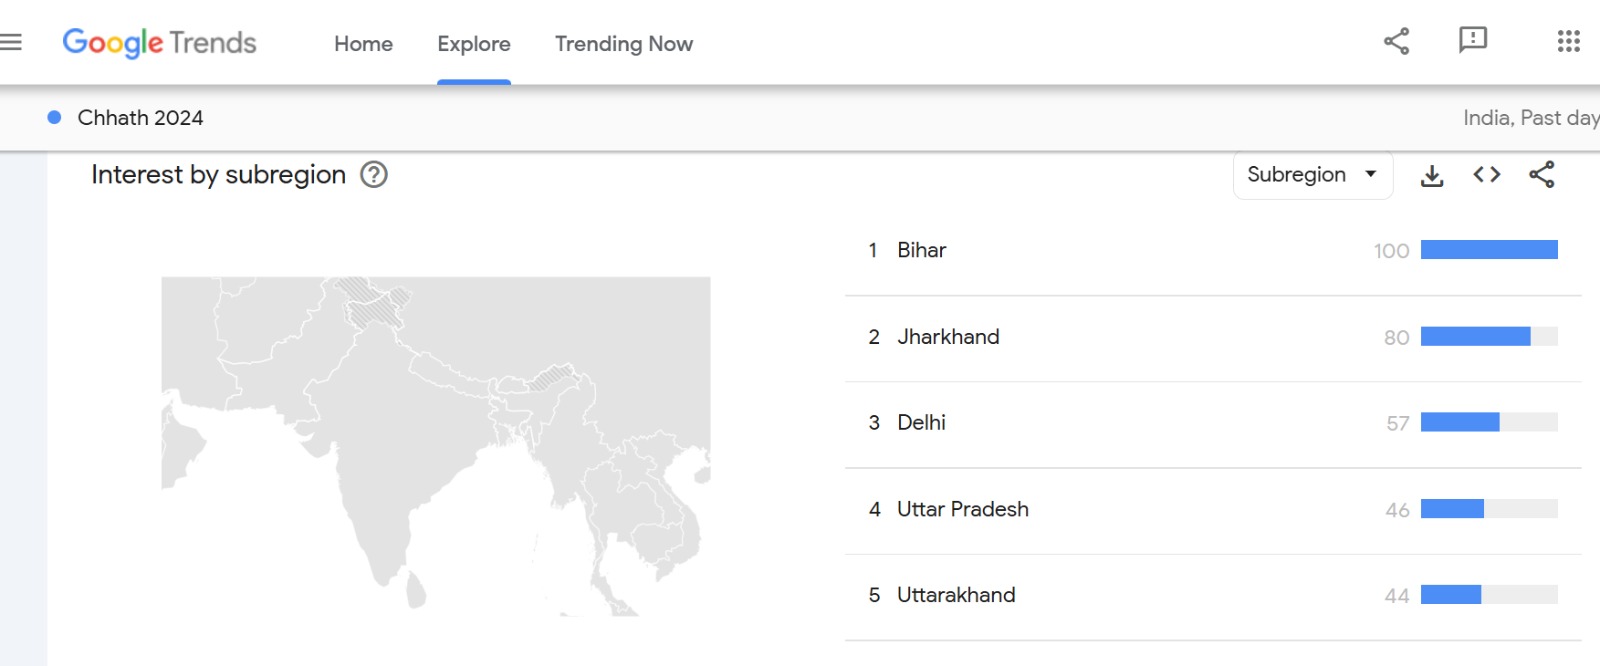1600x666 pixels.
Task: Open the Google apps grid
Action: (1568, 42)
